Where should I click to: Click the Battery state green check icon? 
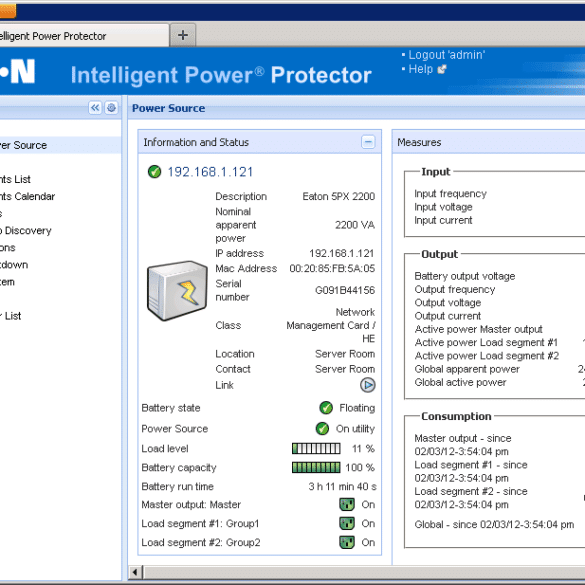click(326, 408)
